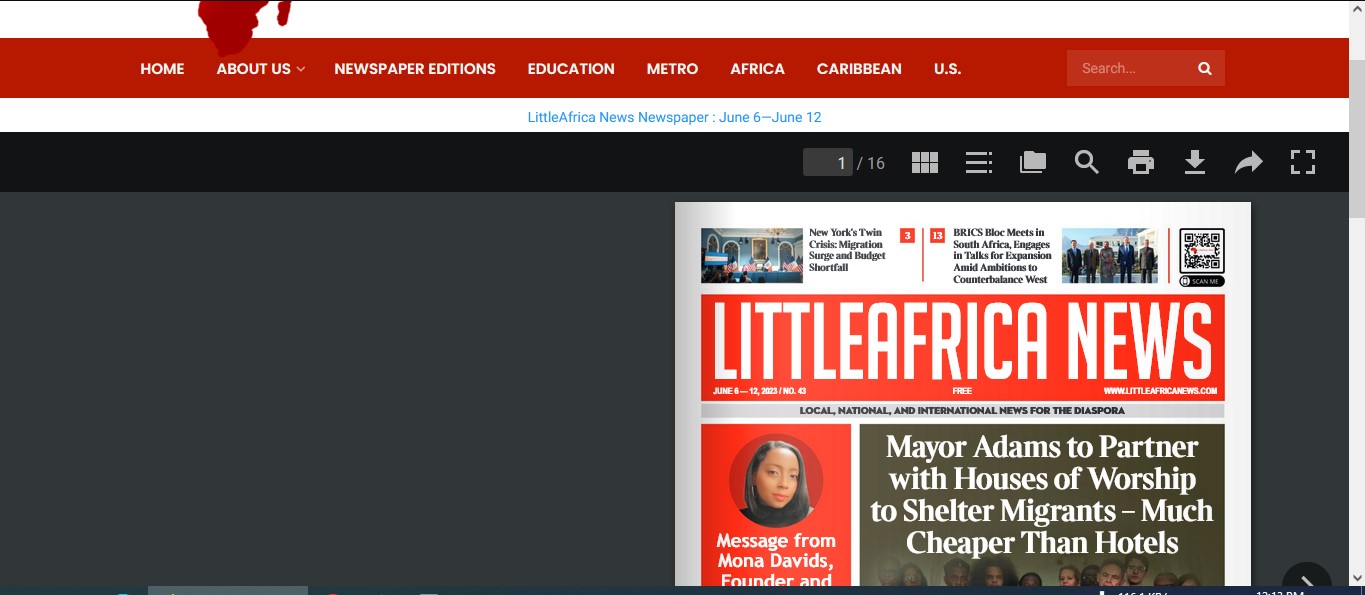This screenshot has width=1365, height=595.
Task: Click page 3 reference number badge
Action: coord(907,236)
